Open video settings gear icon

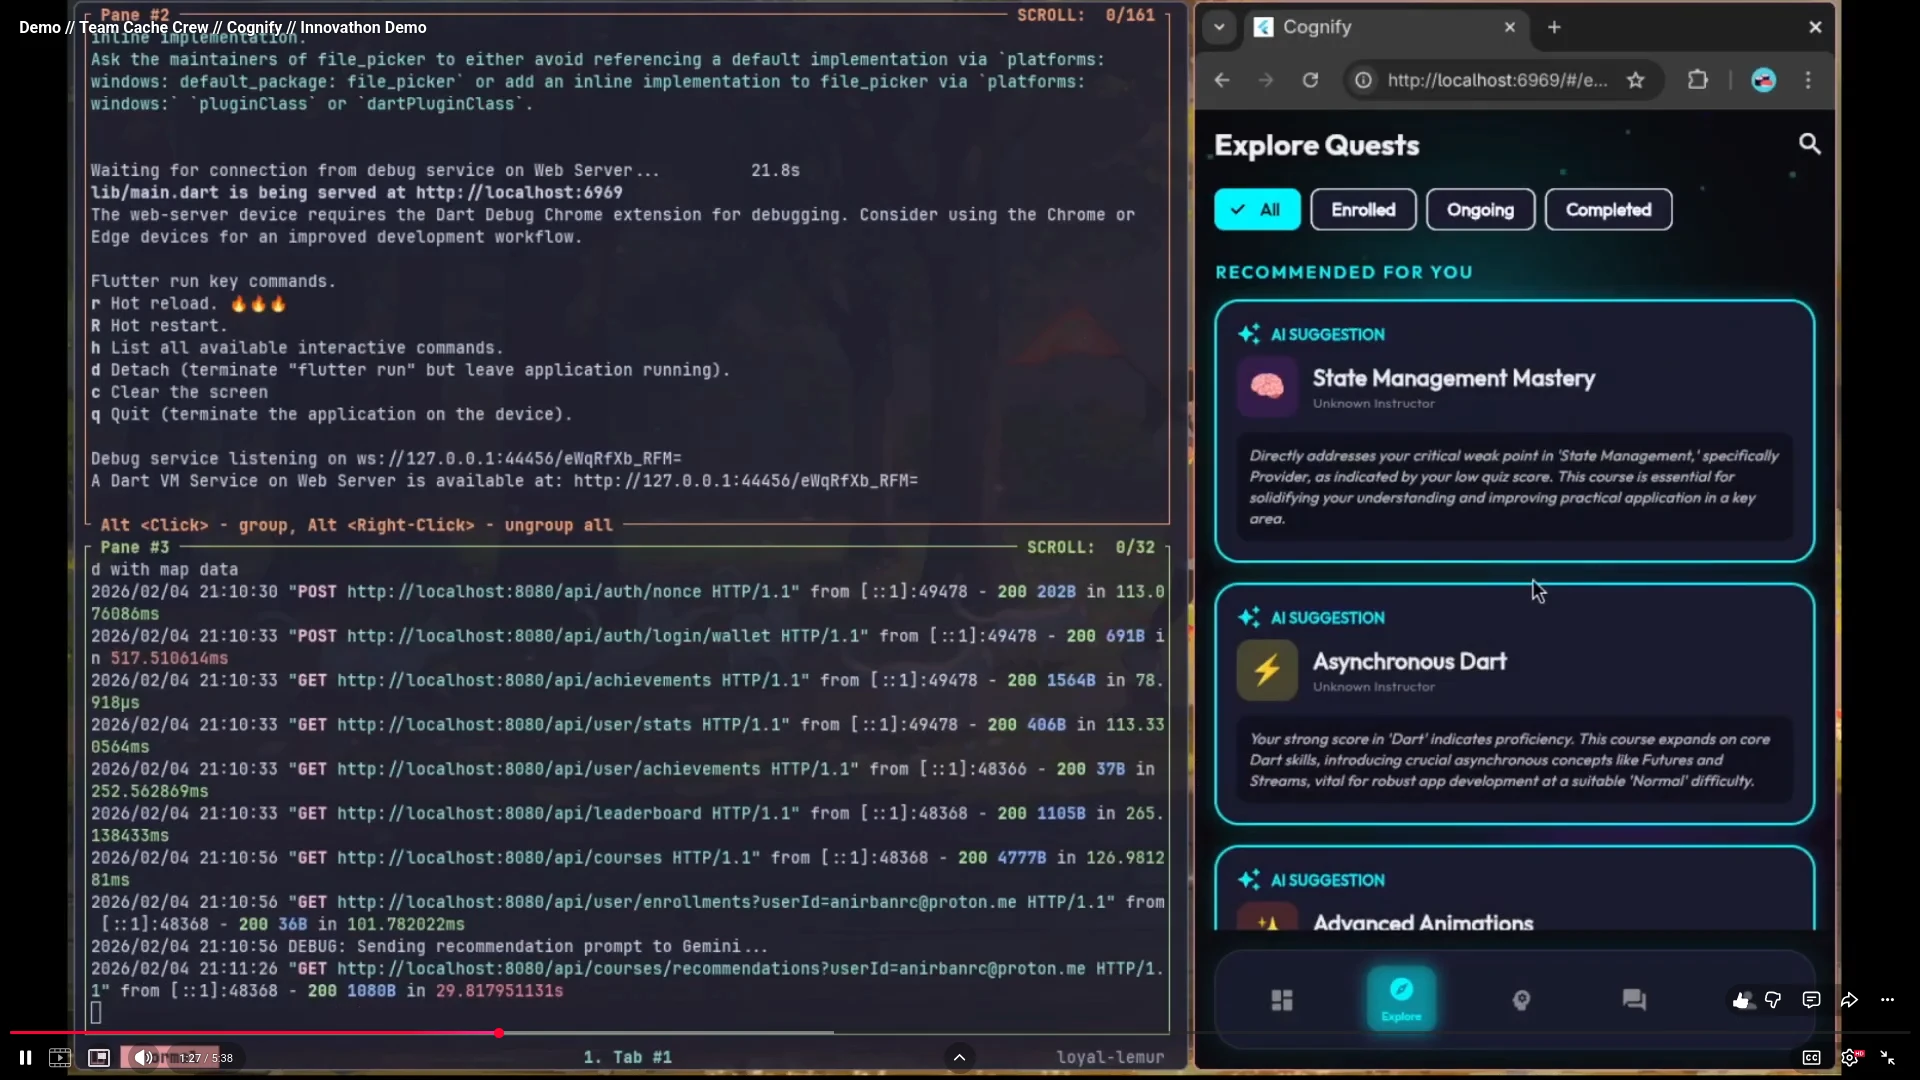coord(1850,1057)
